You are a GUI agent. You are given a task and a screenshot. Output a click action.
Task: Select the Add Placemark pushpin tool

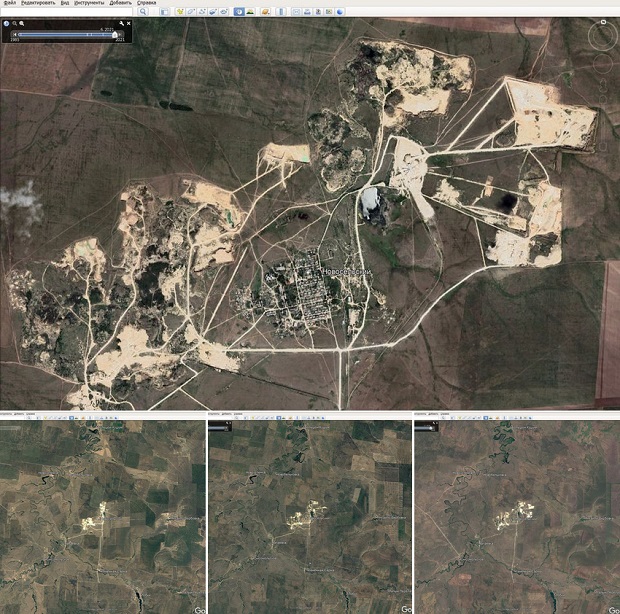click(x=180, y=12)
